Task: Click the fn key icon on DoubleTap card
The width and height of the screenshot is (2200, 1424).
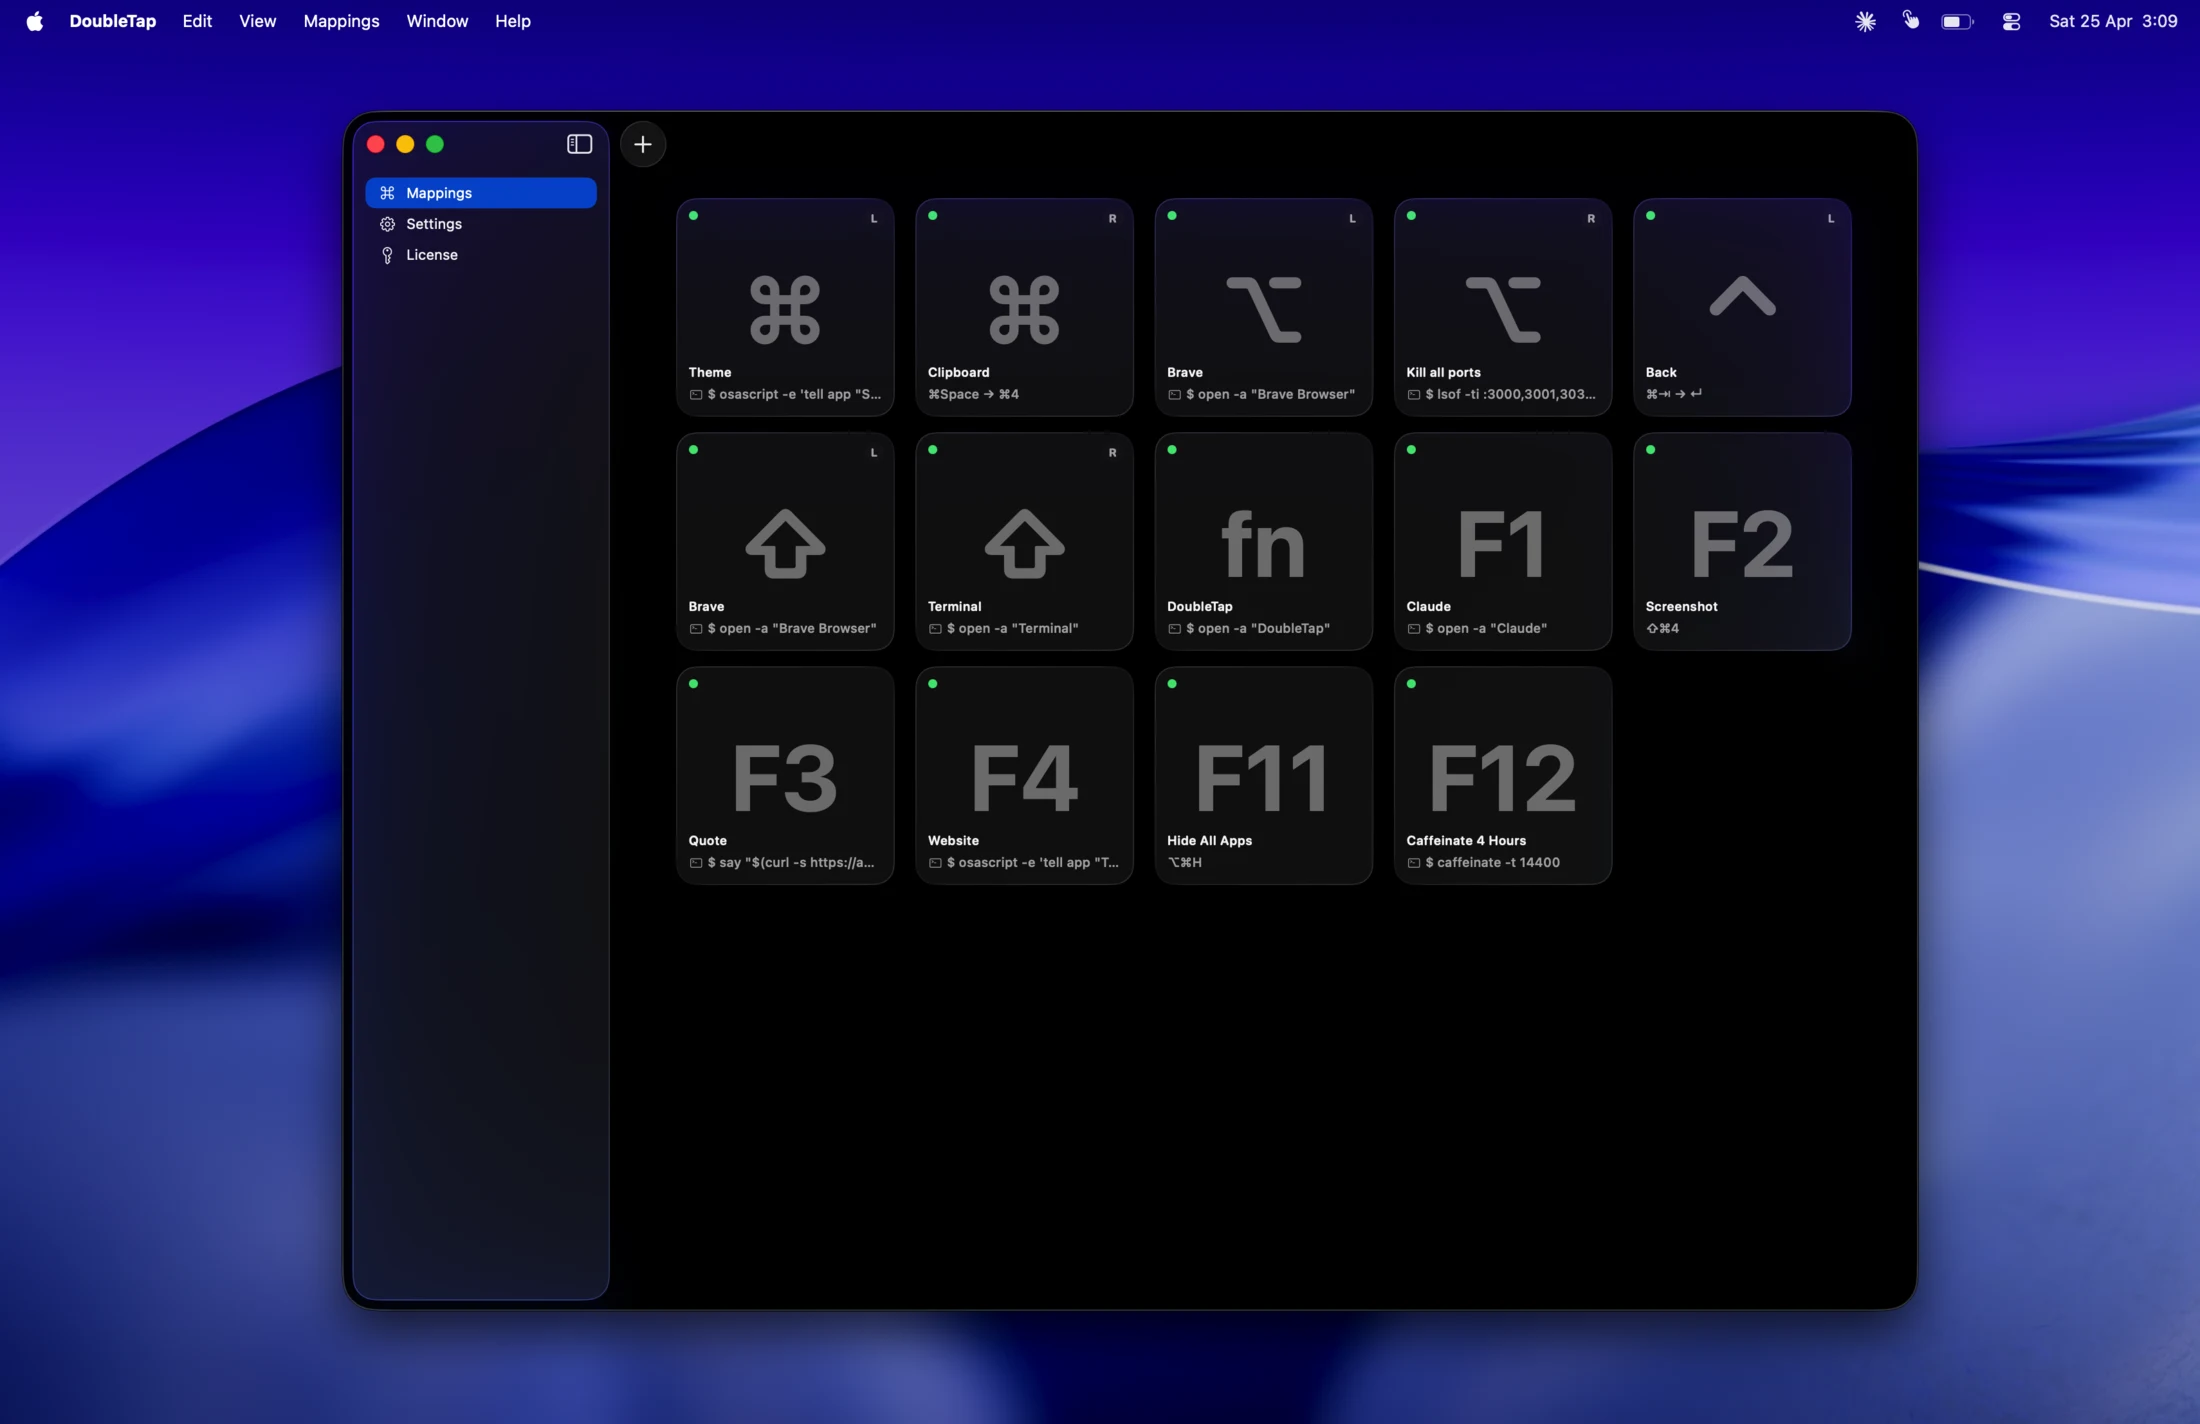Action: tap(1263, 544)
